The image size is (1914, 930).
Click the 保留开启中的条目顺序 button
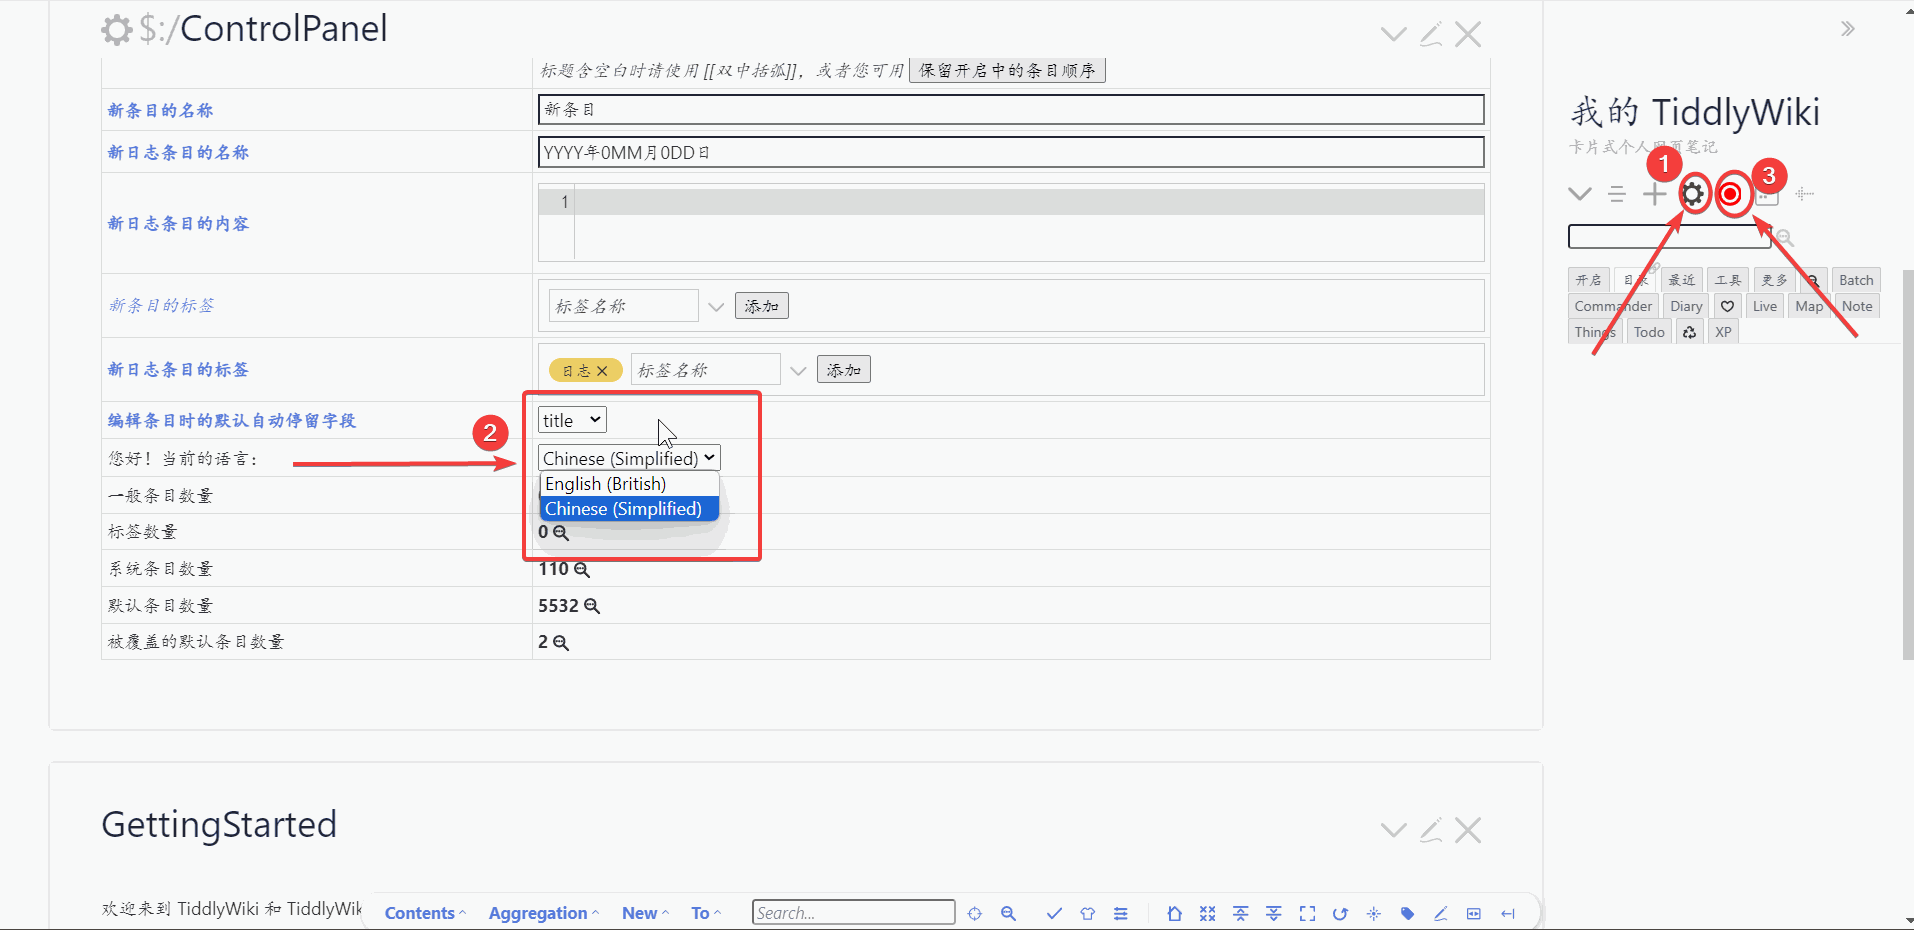pos(1007,70)
